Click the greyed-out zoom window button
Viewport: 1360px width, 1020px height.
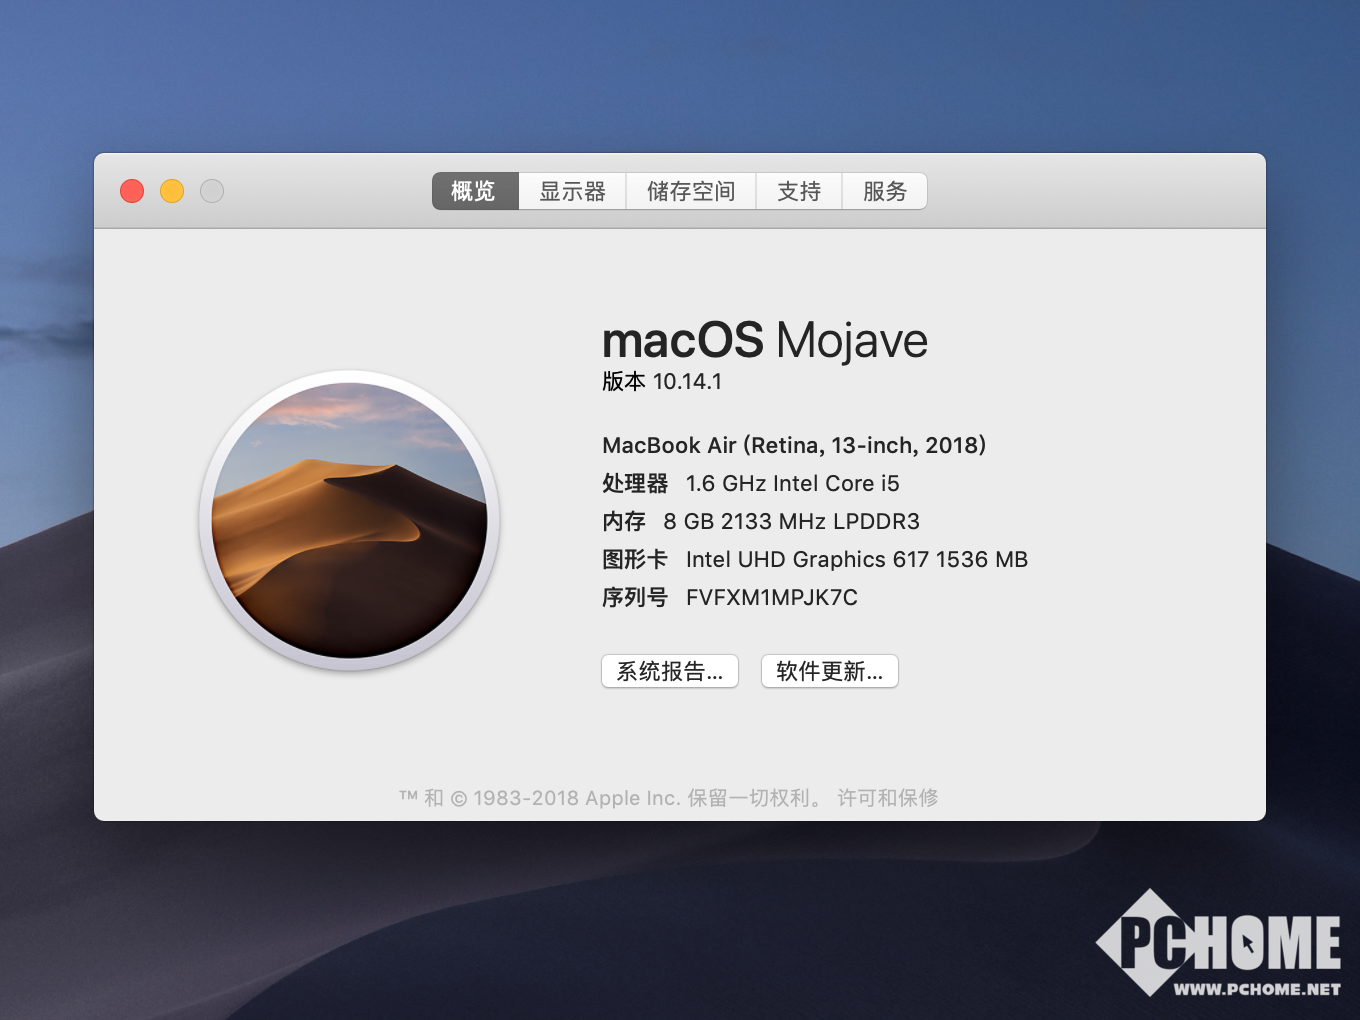point(212,191)
